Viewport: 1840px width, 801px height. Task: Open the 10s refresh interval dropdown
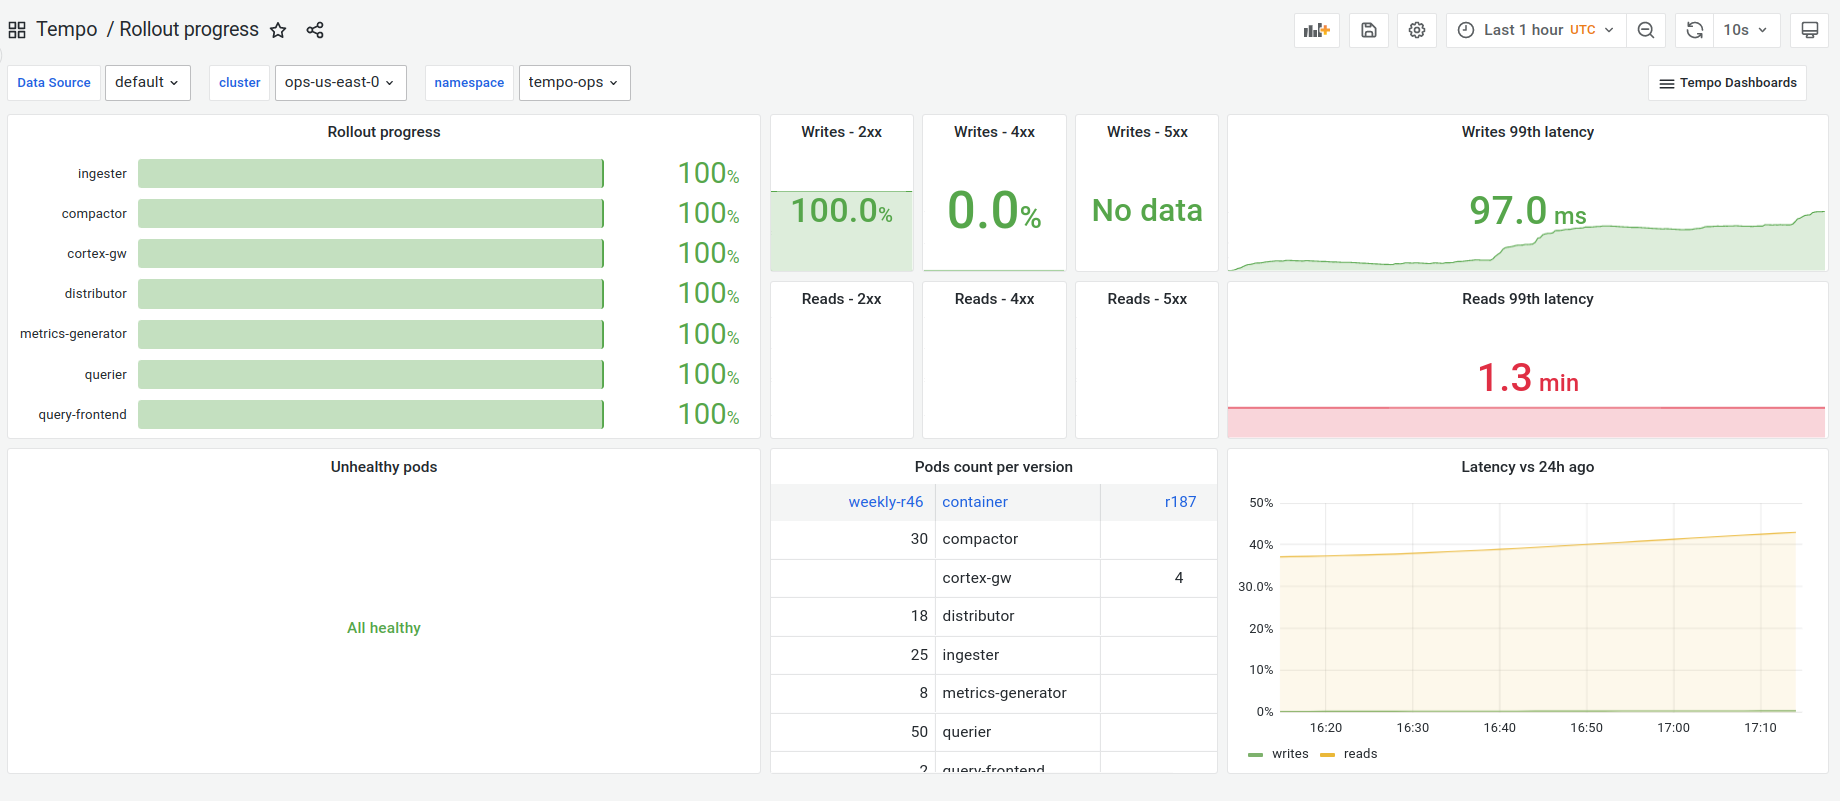pyautogui.click(x=1746, y=30)
